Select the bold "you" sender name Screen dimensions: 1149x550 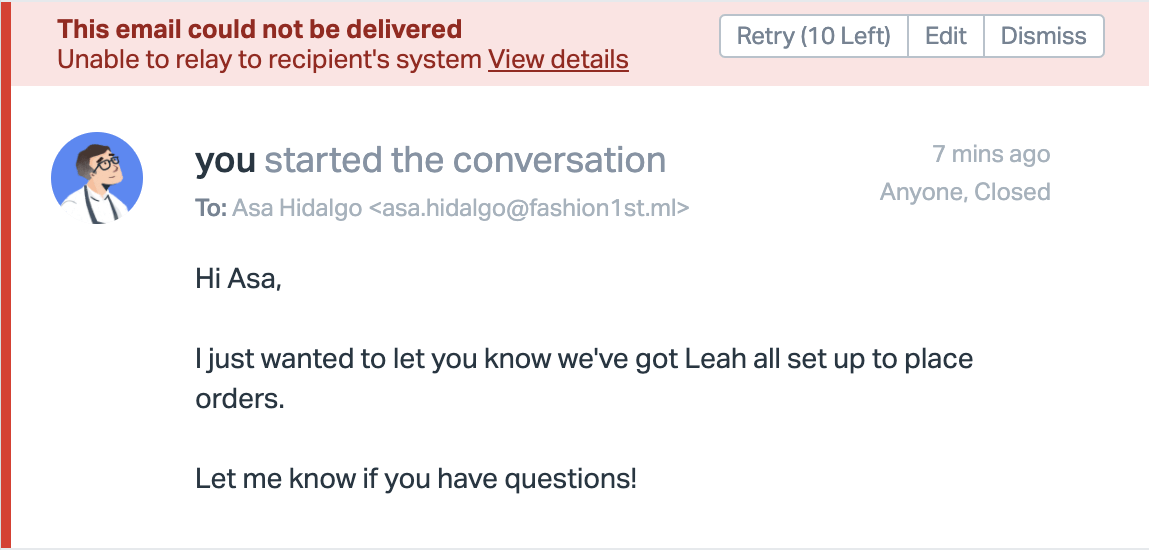coord(226,160)
